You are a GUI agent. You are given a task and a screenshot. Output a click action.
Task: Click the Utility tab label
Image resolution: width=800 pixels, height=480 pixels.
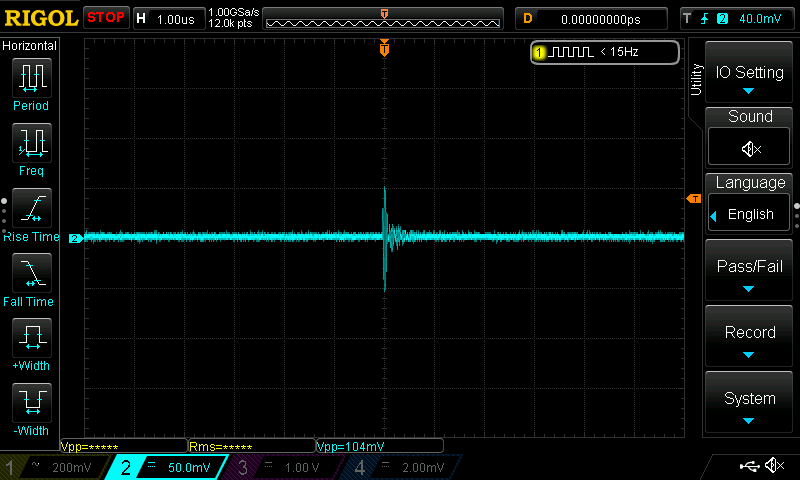696,80
